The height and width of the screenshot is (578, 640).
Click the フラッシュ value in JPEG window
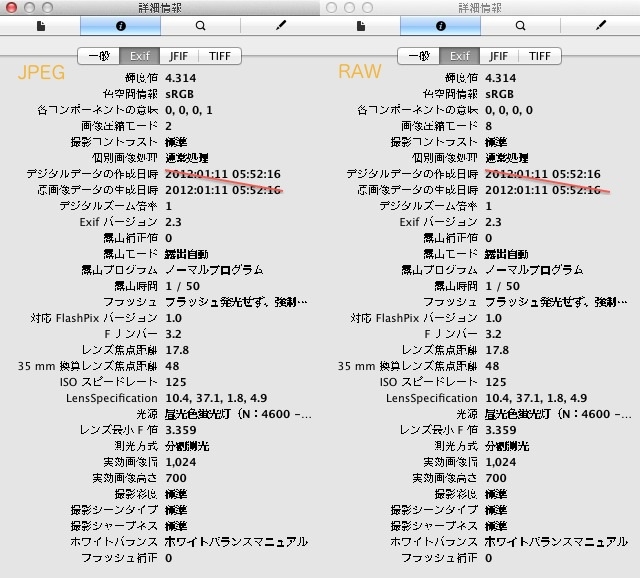[236, 302]
